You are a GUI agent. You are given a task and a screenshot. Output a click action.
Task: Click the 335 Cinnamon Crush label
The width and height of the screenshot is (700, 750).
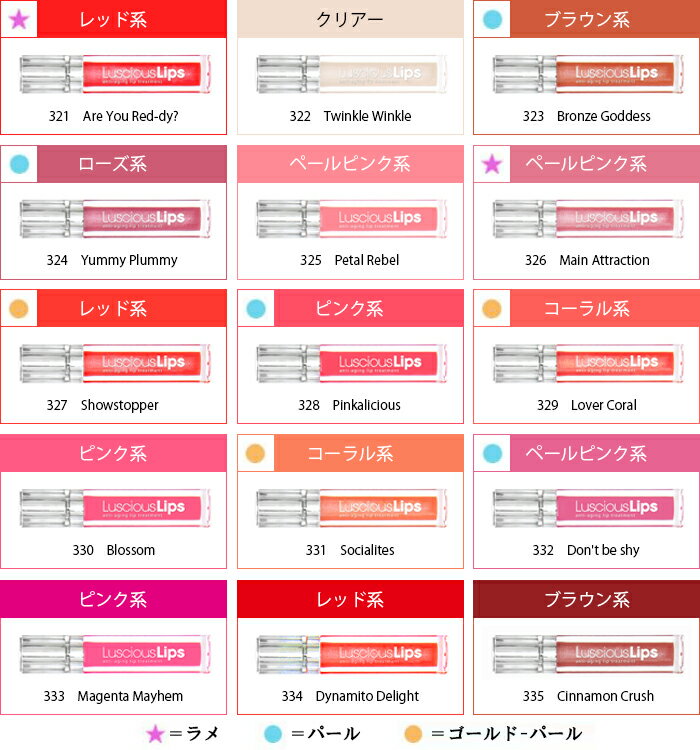587,696
